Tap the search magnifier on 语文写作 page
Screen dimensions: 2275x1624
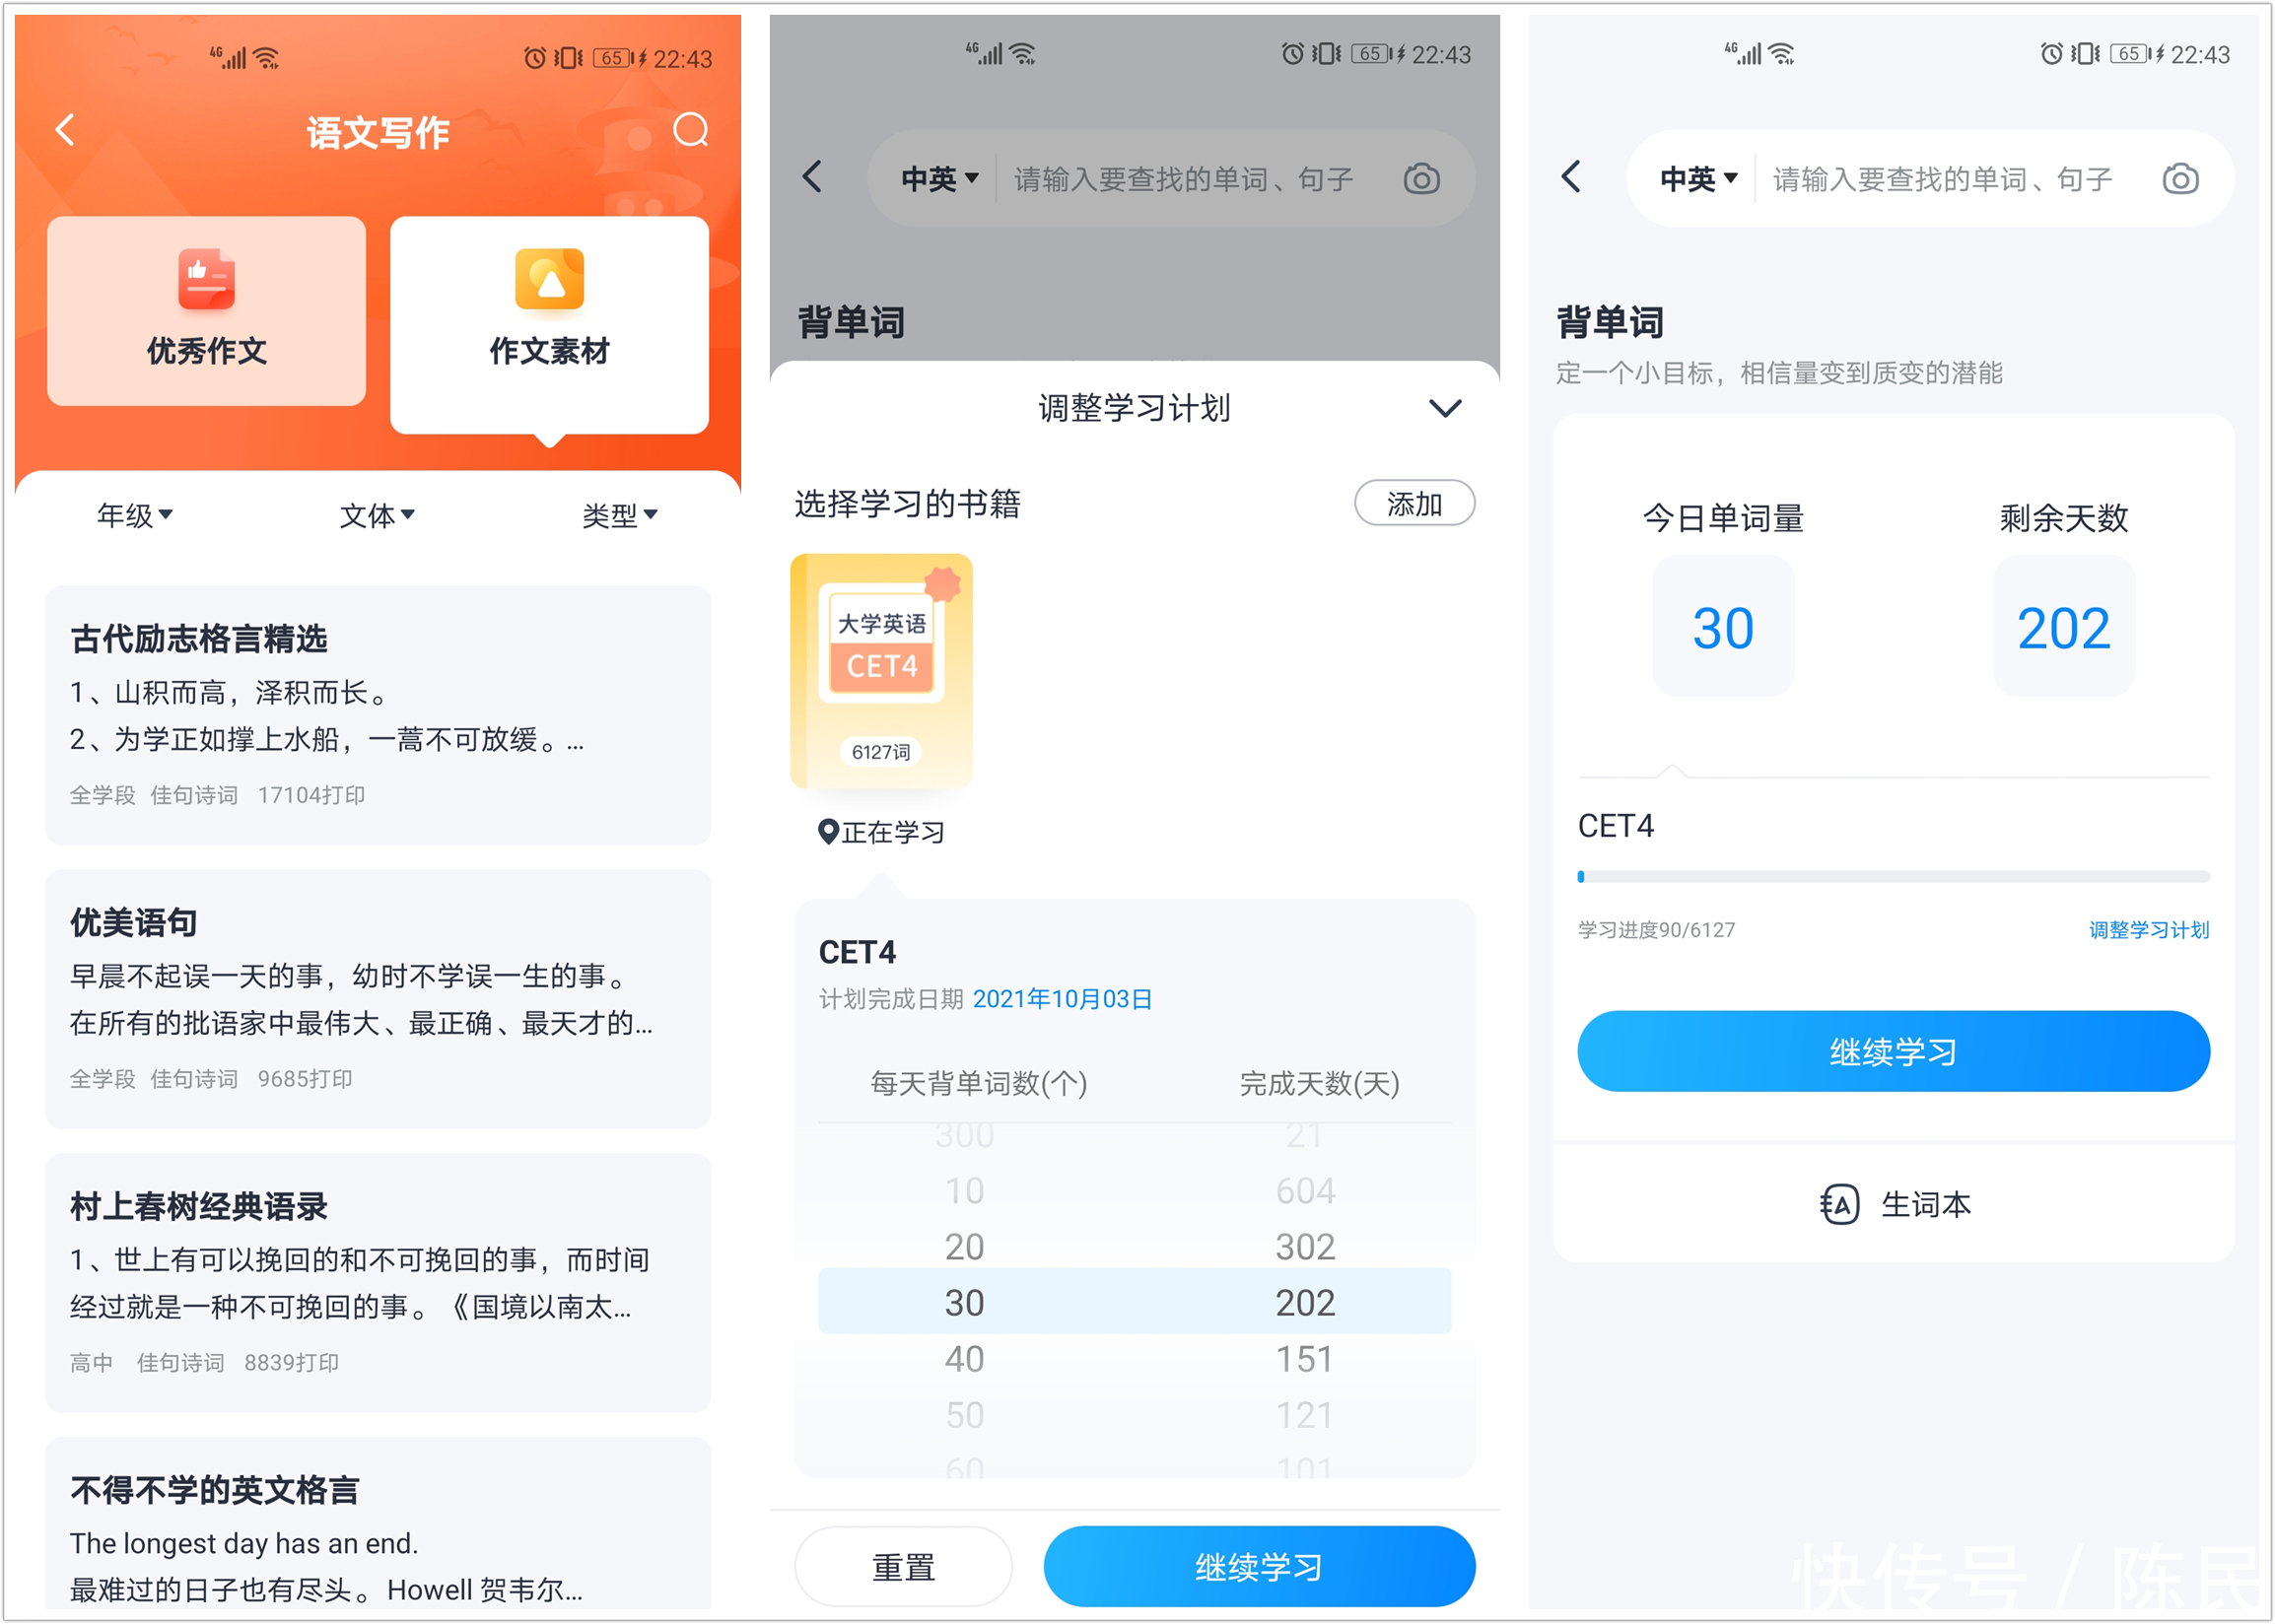tap(690, 130)
